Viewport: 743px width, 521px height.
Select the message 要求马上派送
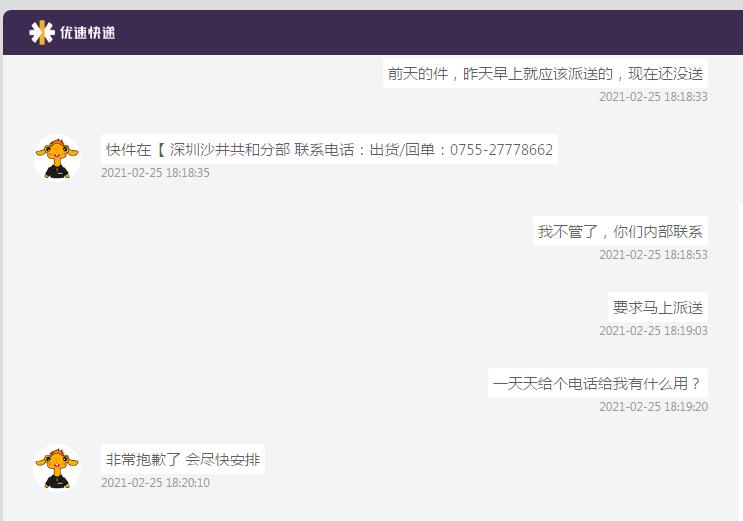point(658,307)
